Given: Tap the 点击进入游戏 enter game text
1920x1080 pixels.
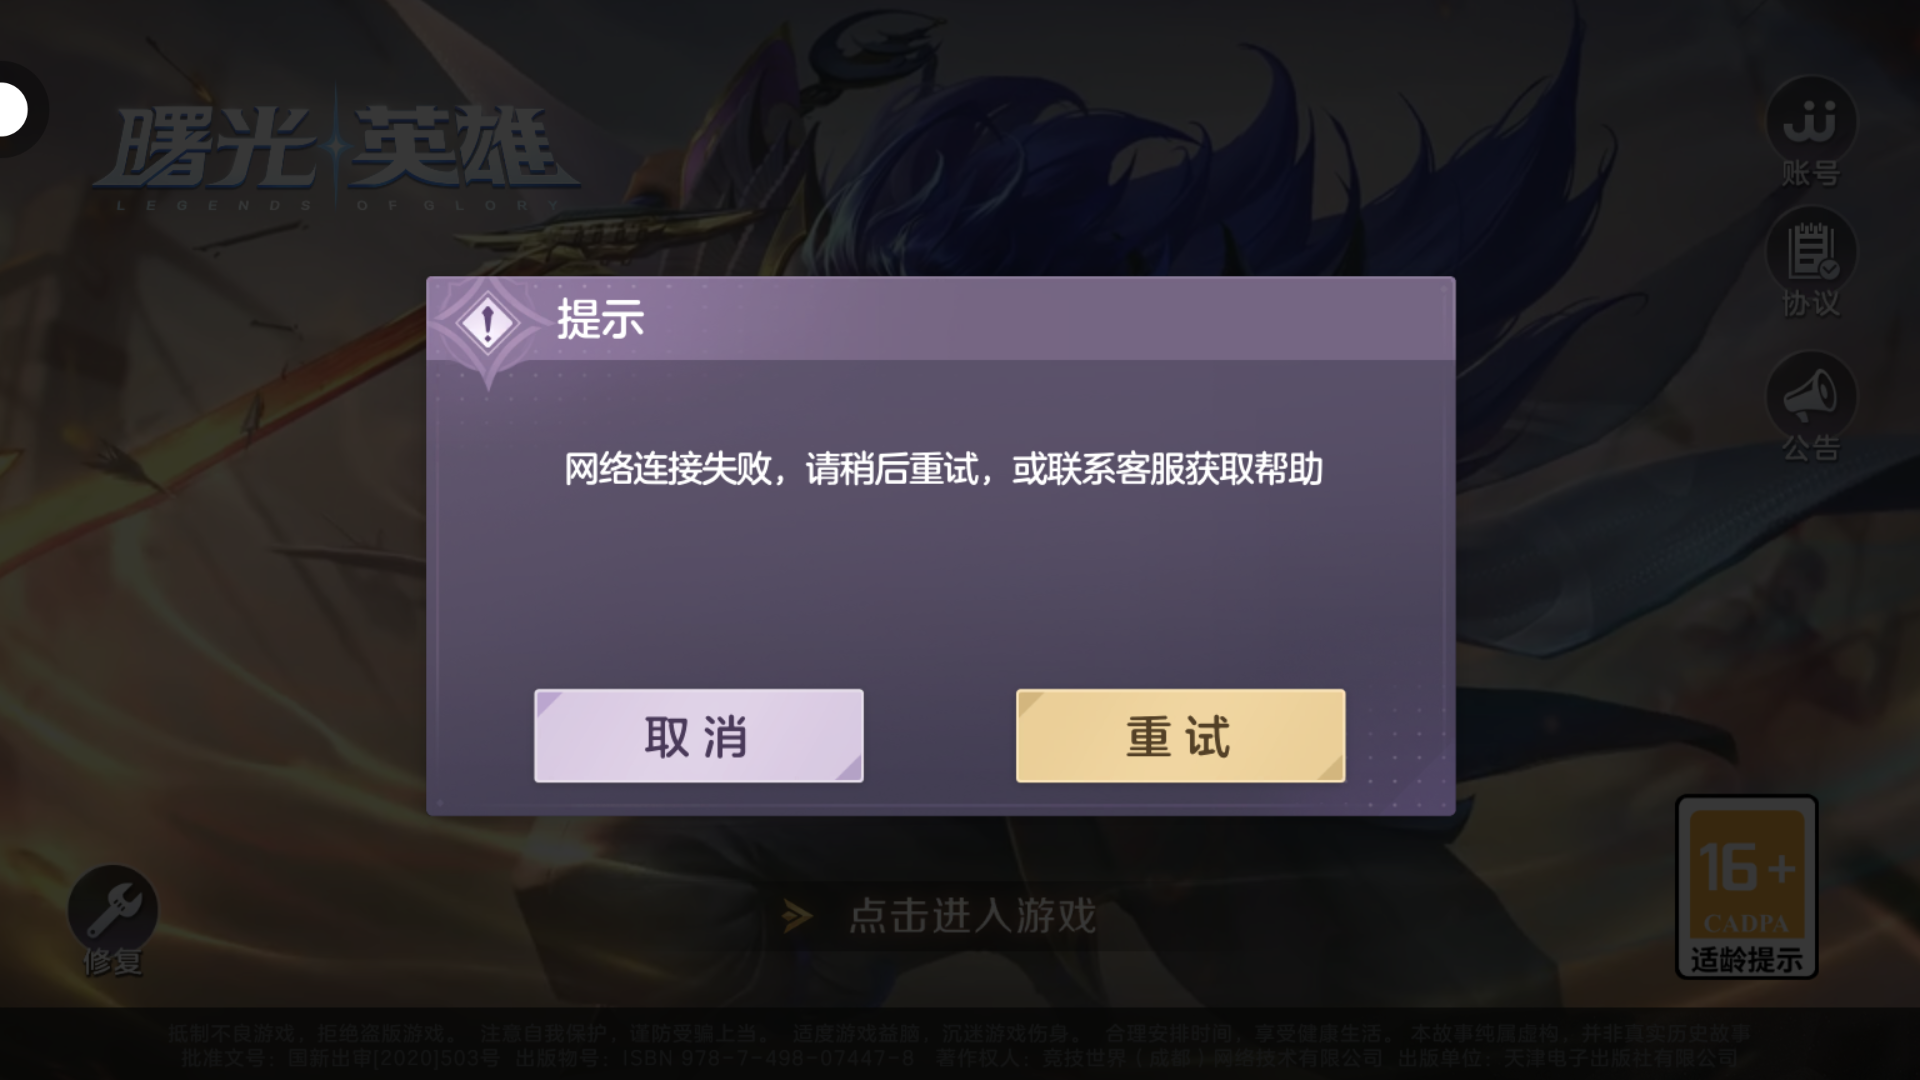Looking at the screenshot, I should tap(972, 916).
